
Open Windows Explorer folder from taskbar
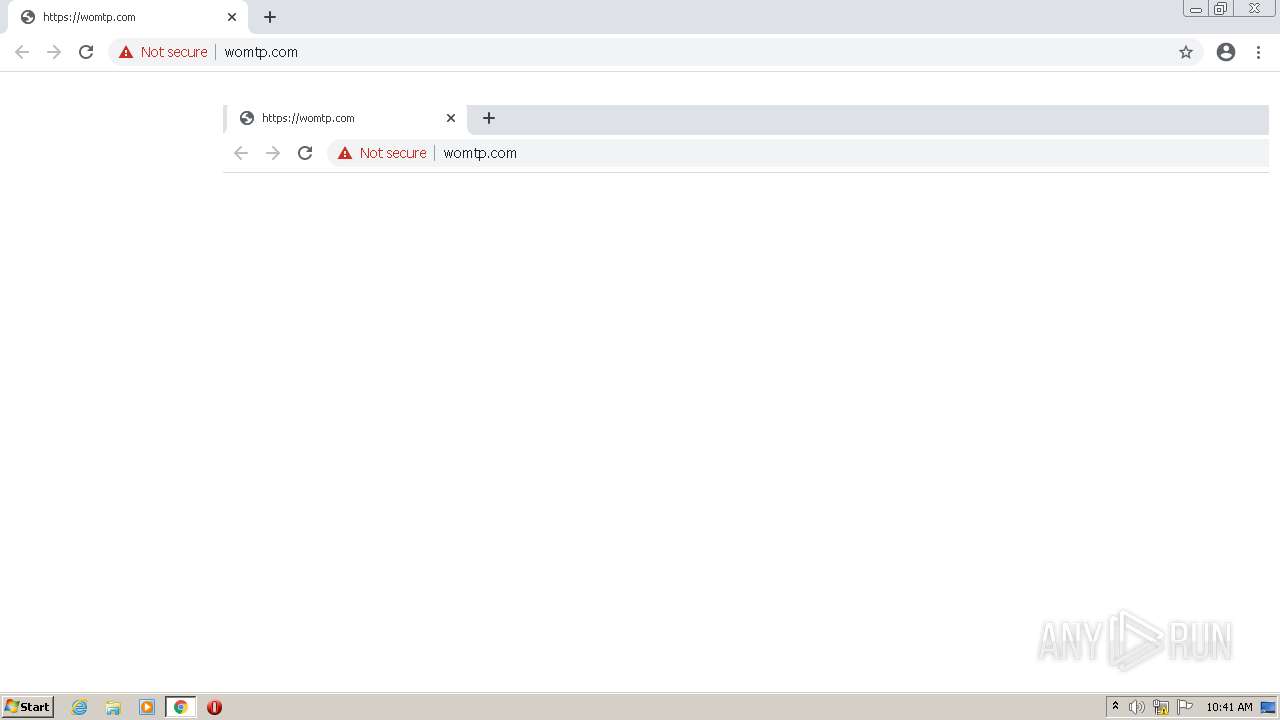pyautogui.click(x=113, y=707)
